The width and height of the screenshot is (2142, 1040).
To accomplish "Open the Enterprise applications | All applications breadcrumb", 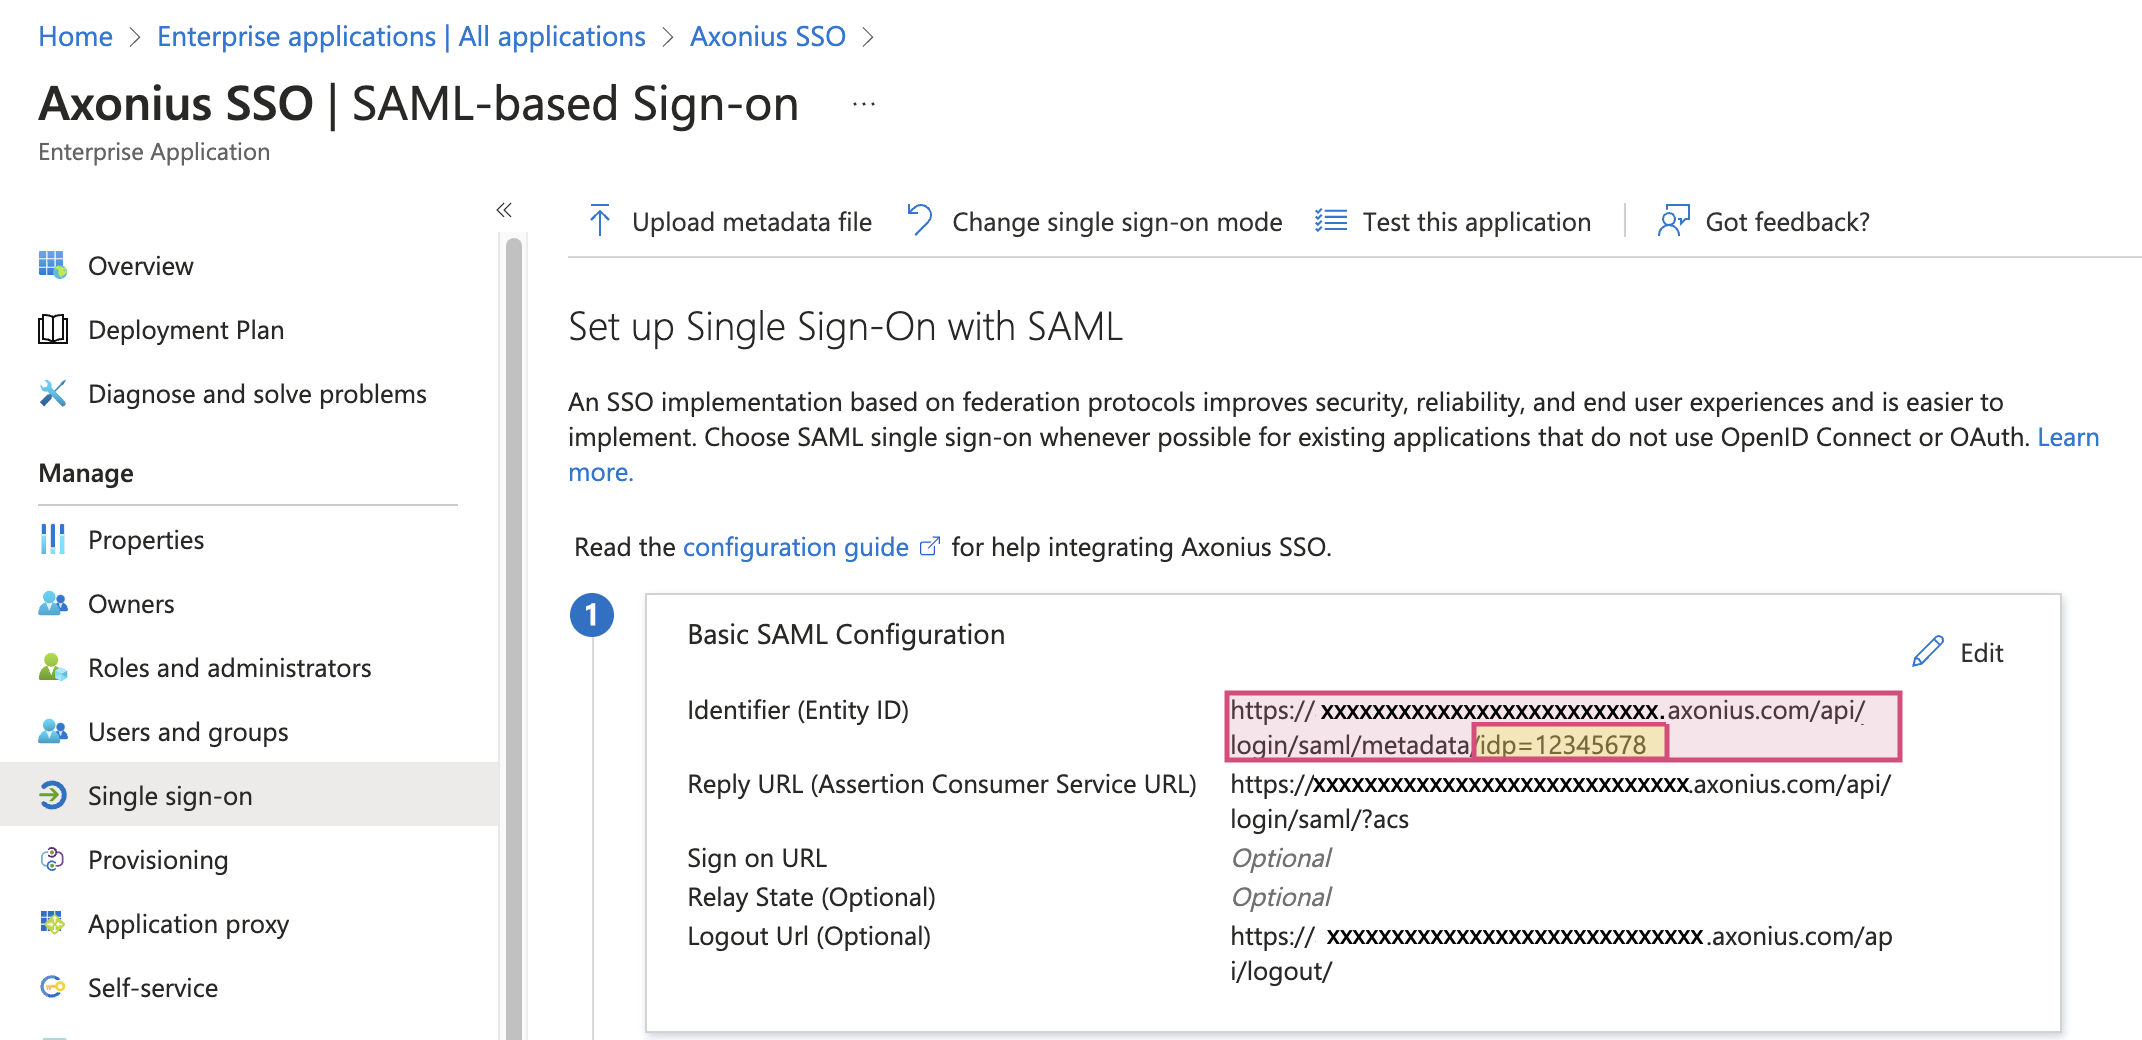I will (401, 36).
